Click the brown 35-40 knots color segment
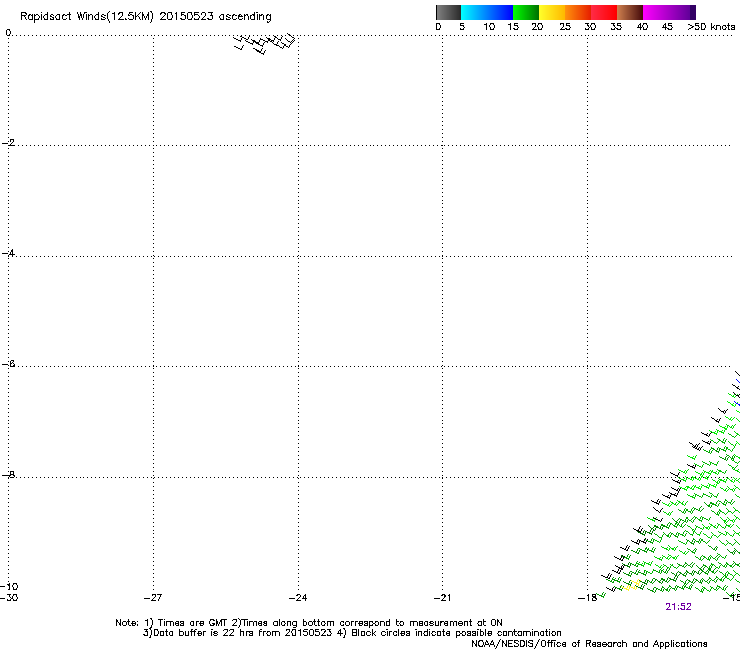 pyautogui.click(x=630, y=12)
